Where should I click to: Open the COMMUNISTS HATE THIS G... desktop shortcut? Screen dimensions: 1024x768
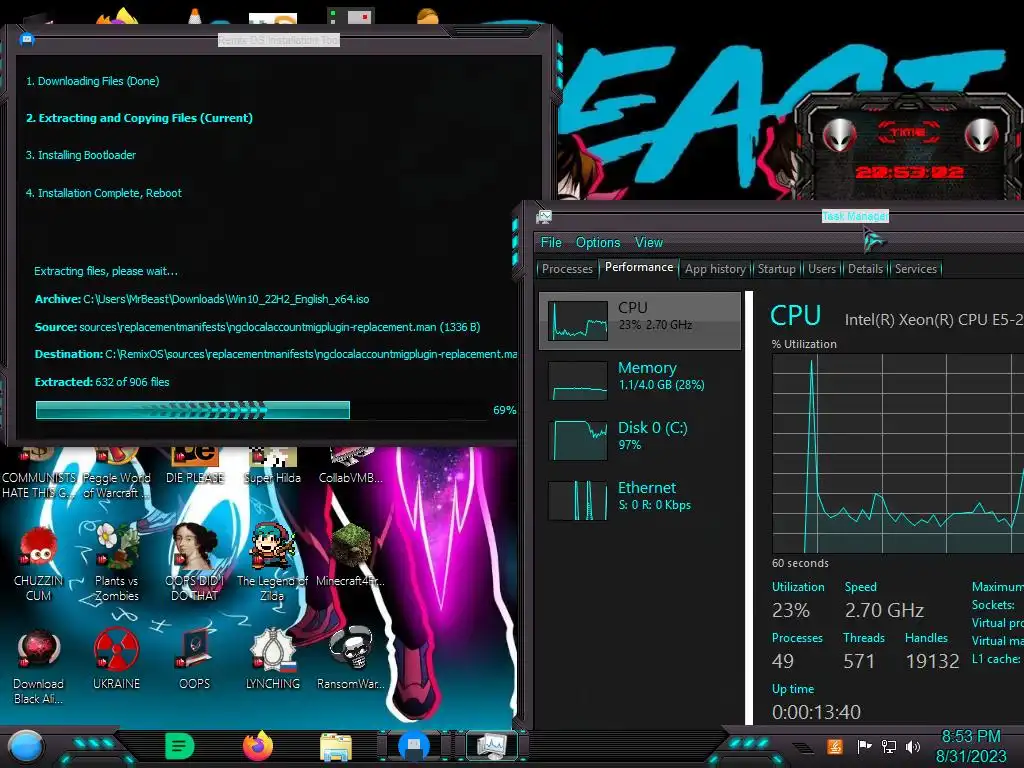click(x=39, y=473)
